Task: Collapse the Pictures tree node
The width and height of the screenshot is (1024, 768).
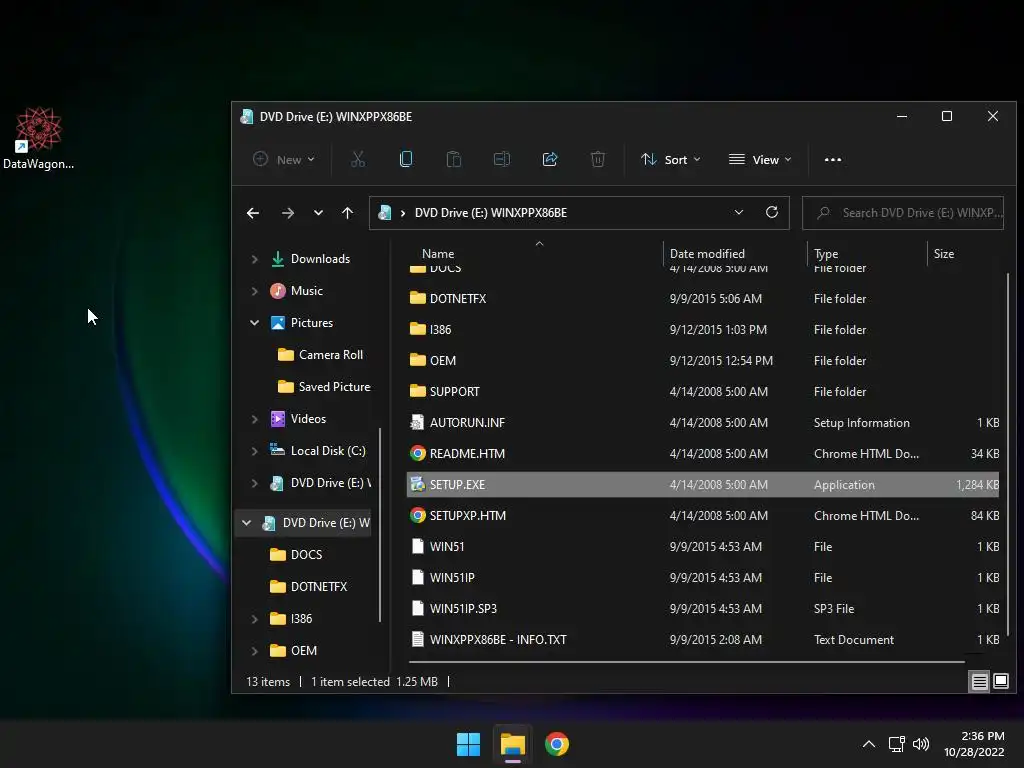Action: [x=255, y=323]
